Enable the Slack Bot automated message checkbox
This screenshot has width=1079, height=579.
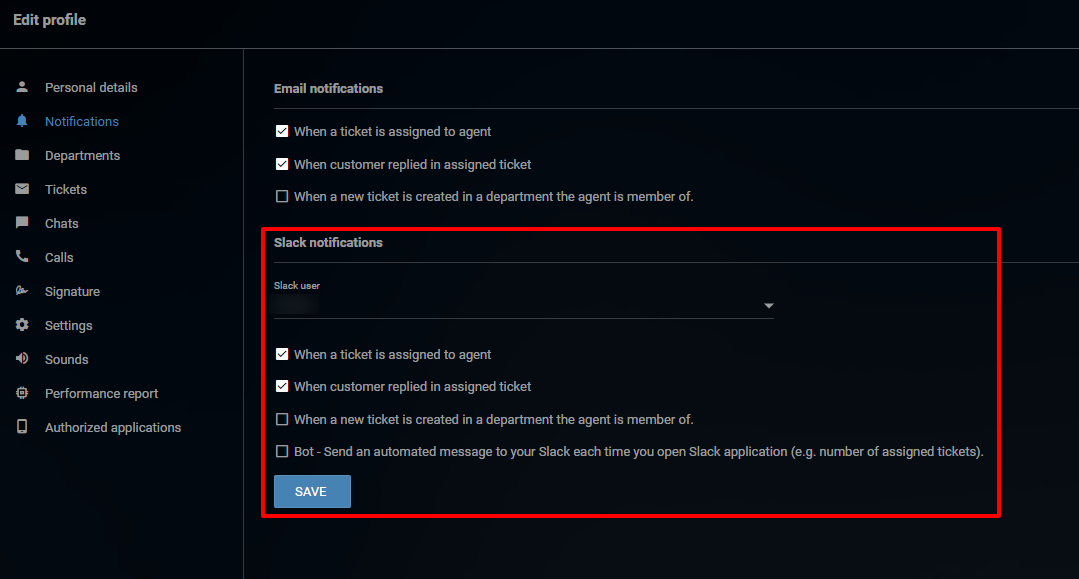coord(282,451)
